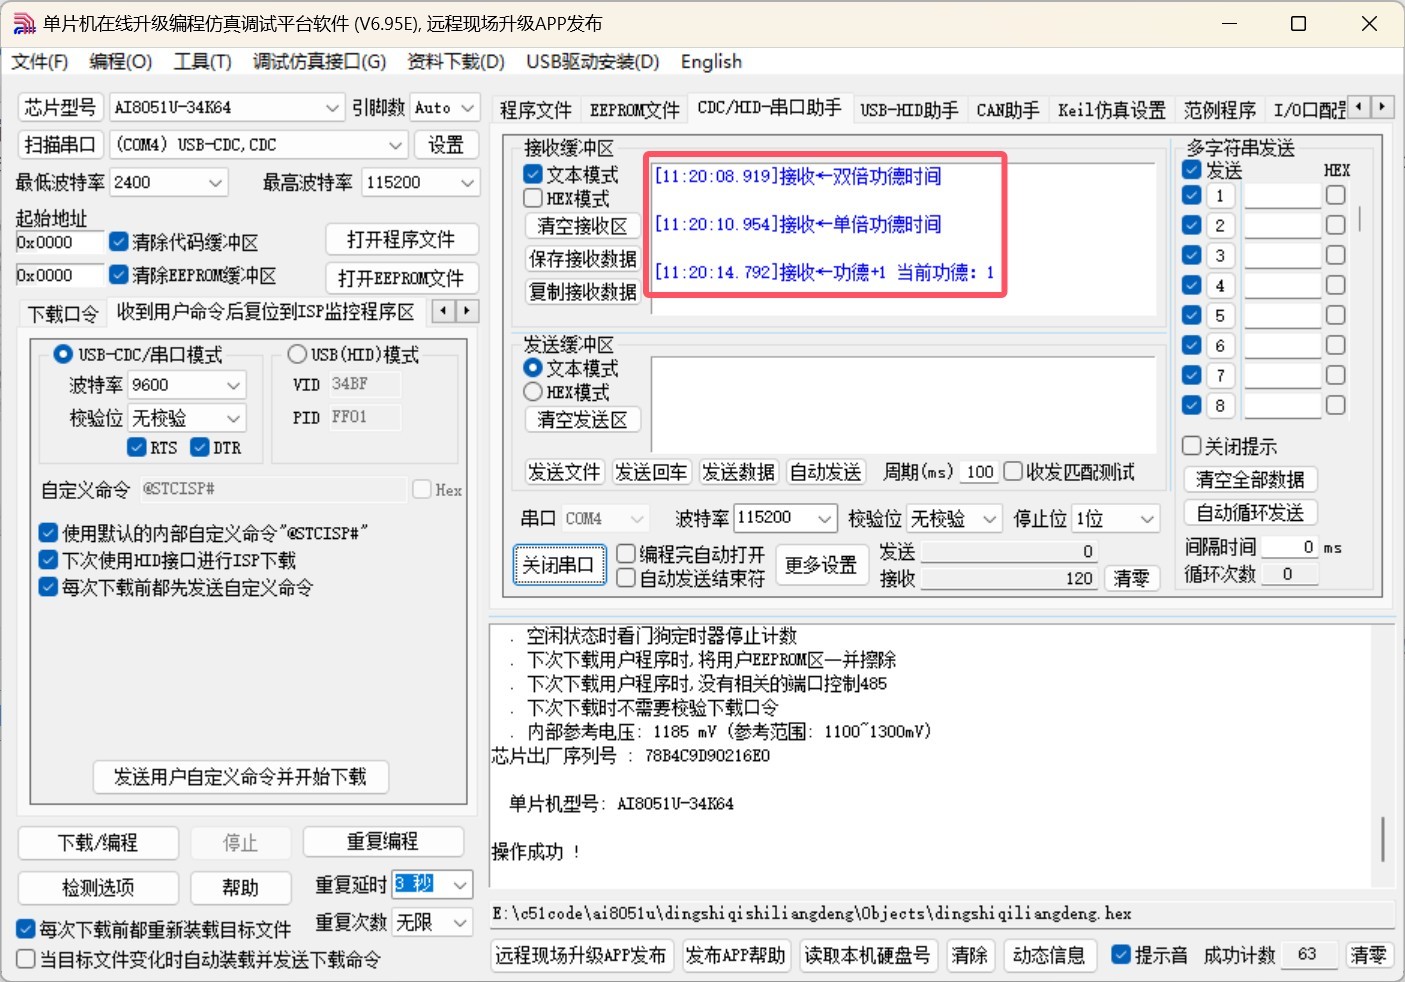Click the 远程现场升级APP发布 button
The image size is (1405, 982).
point(581,956)
